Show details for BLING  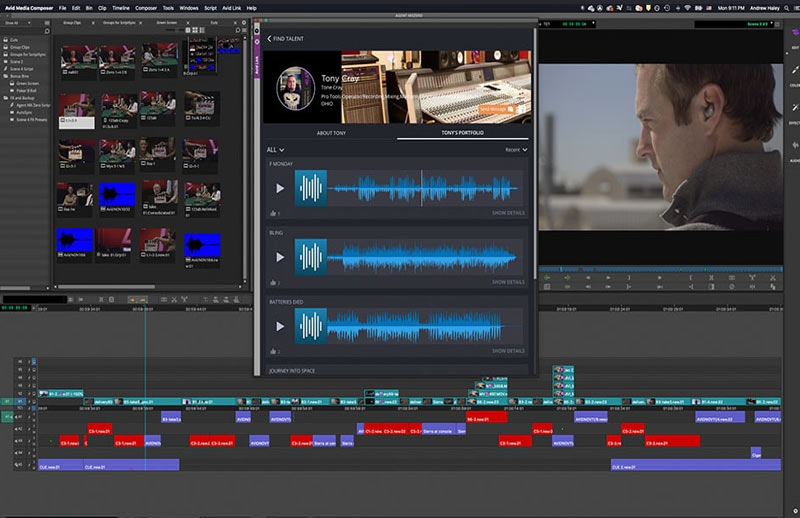click(508, 282)
